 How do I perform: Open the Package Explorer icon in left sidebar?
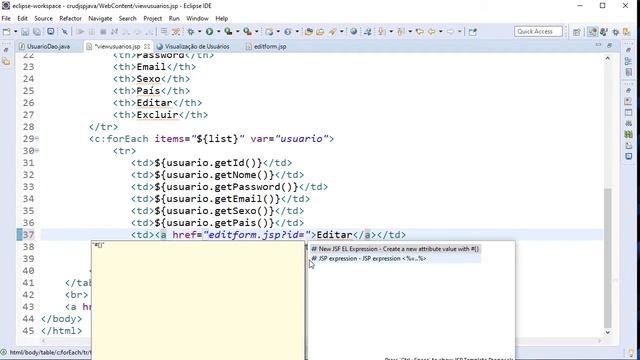[x=6, y=62]
